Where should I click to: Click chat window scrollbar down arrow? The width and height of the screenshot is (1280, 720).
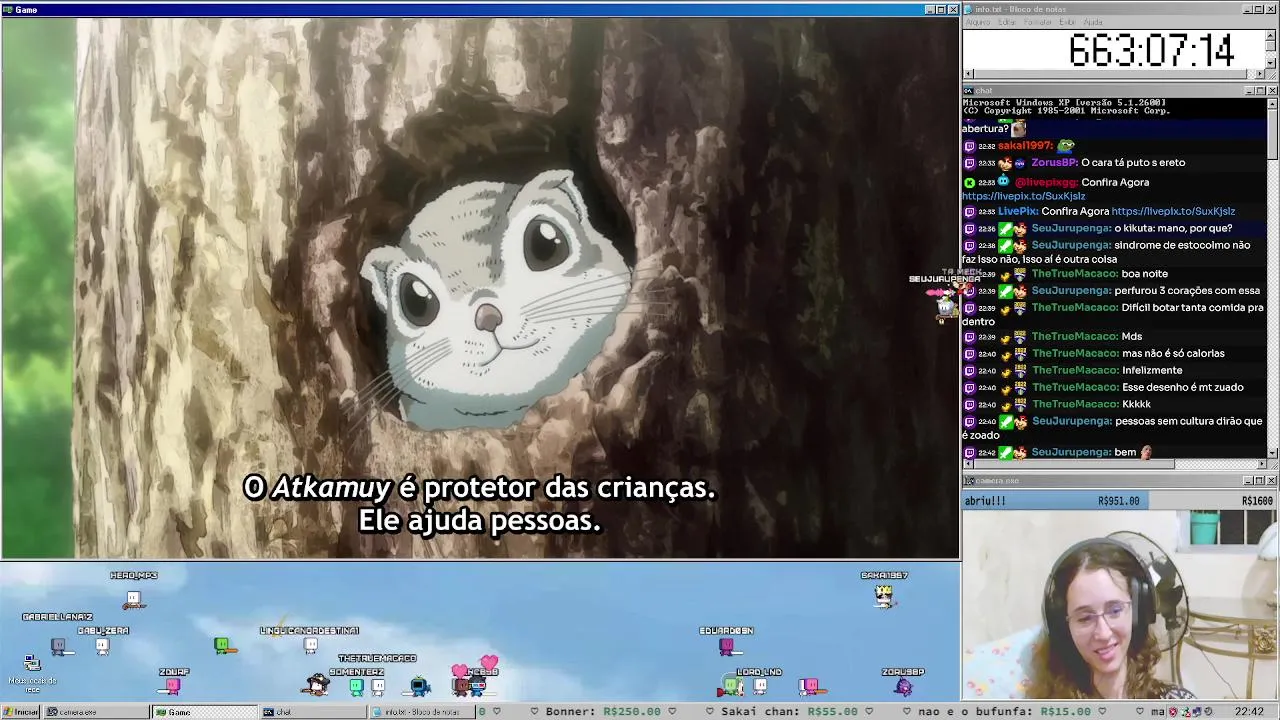[1272, 453]
